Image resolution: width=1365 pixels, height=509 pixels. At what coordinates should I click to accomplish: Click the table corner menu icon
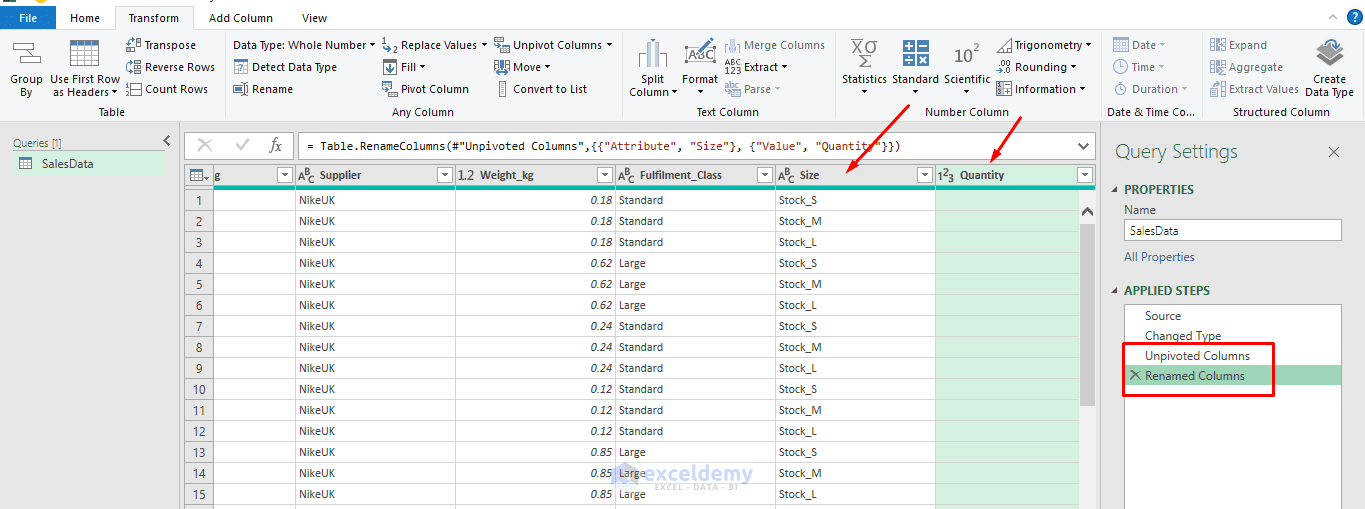pos(199,175)
